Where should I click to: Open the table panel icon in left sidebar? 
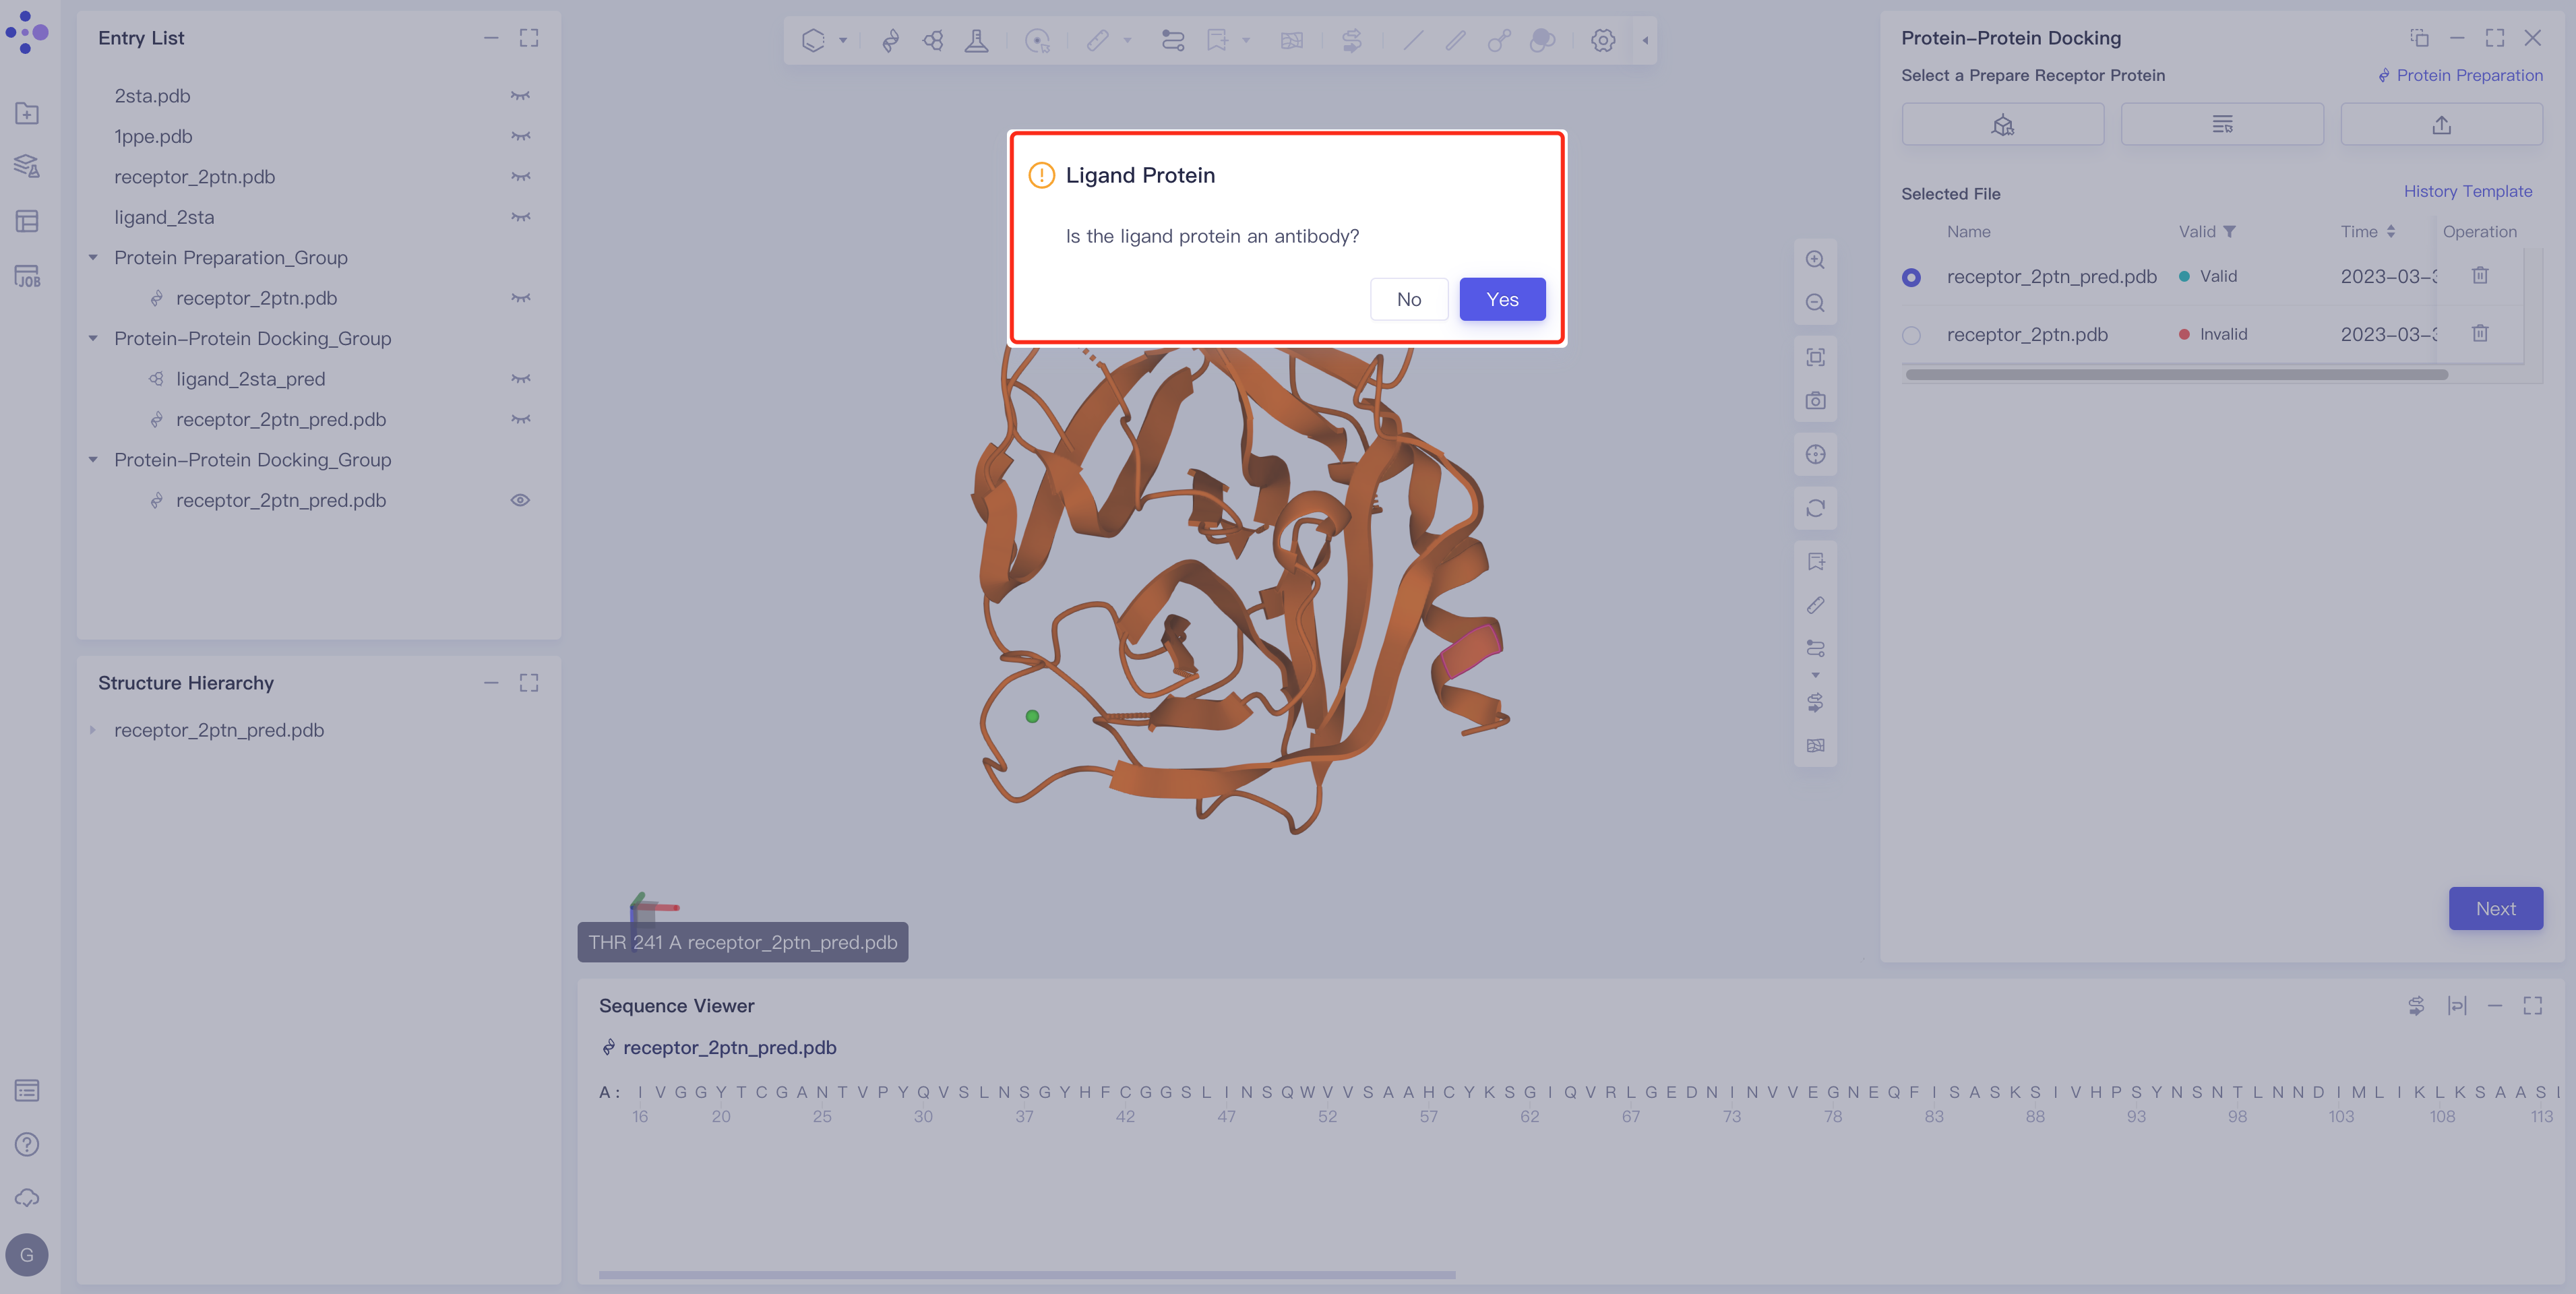point(27,221)
